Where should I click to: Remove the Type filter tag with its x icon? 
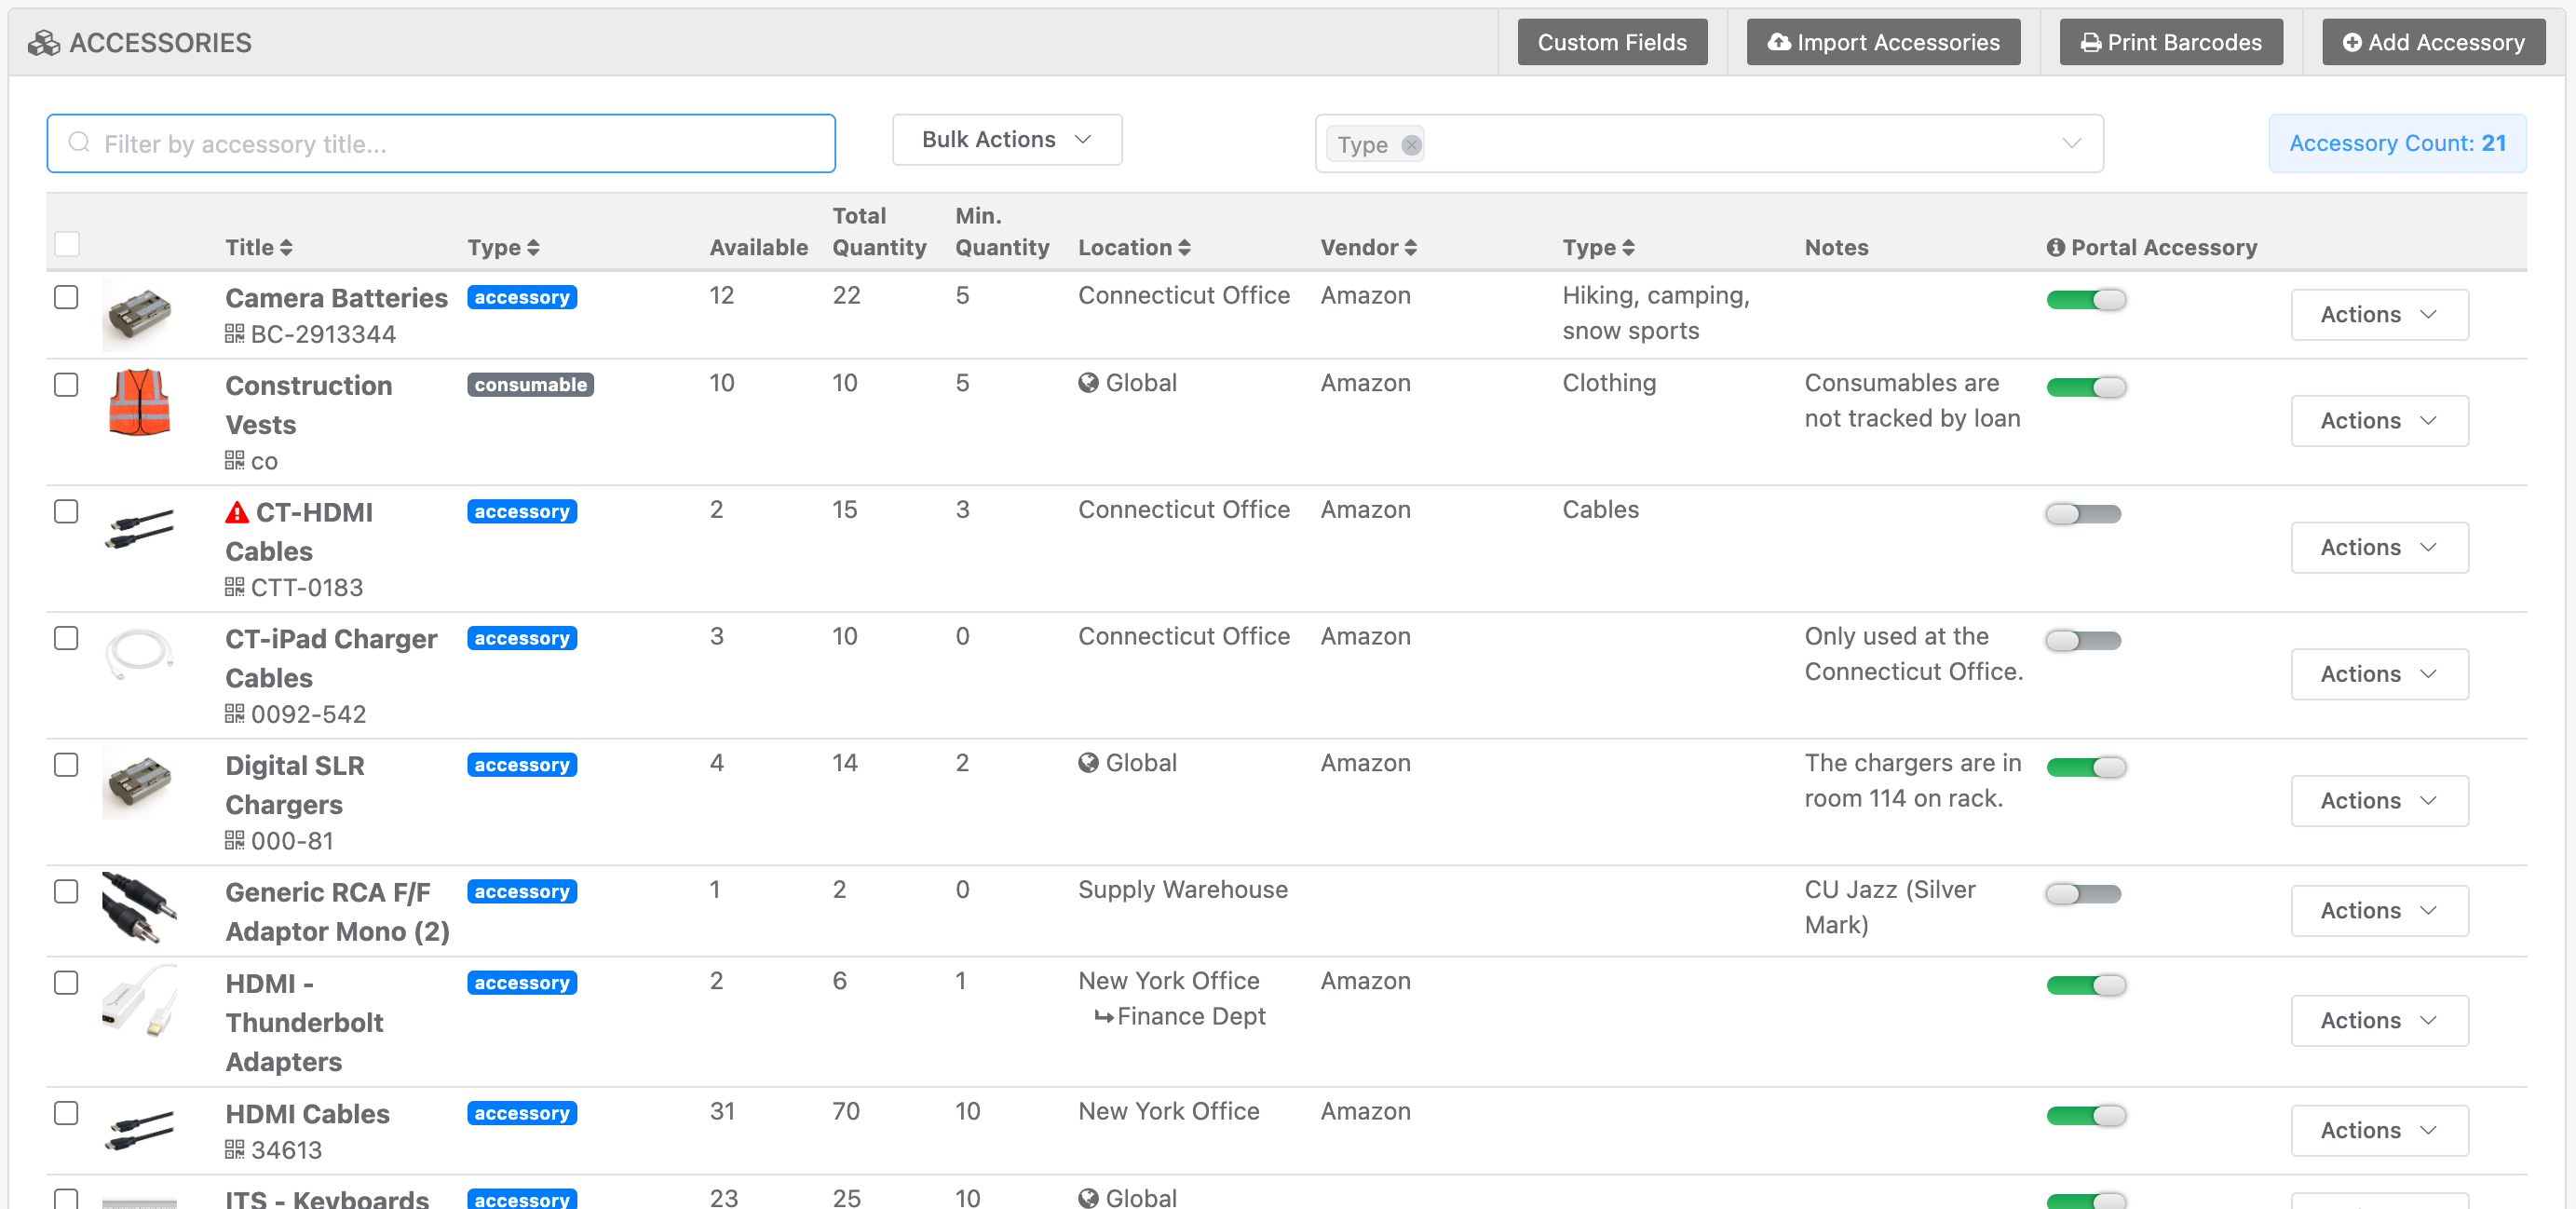(x=1410, y=145)
